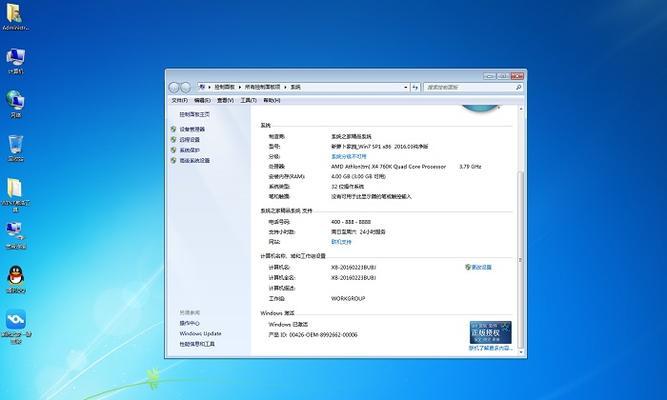Click the scrollbar down arrow
The width and height of the screenshot is (667, 400).
click(521, 352)
